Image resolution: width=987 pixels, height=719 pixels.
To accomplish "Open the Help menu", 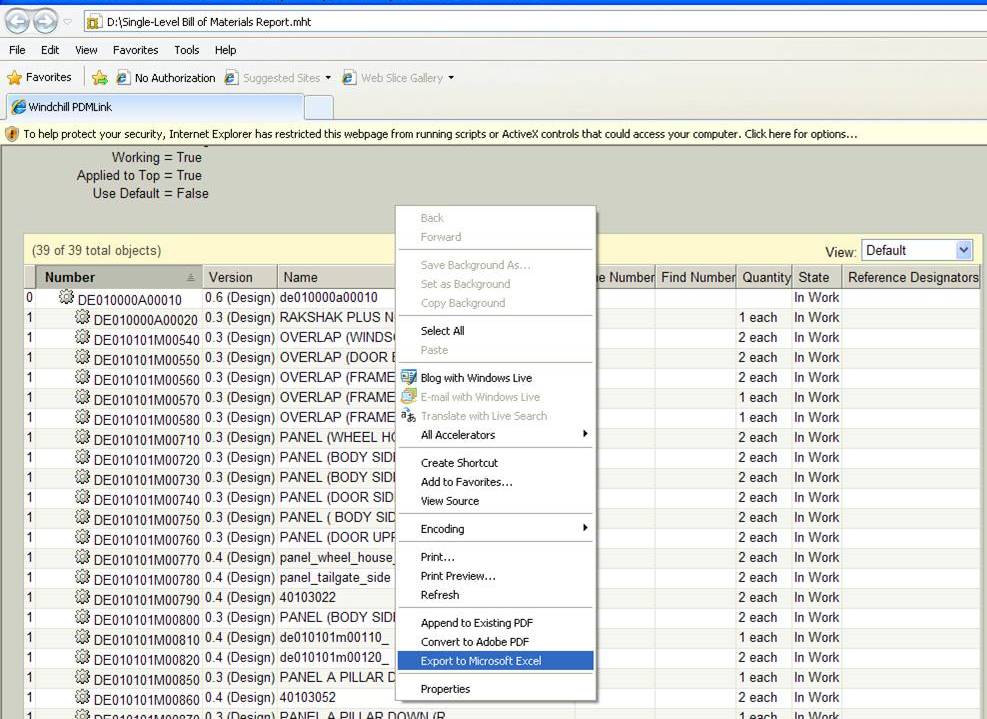I will click(225, 50).
